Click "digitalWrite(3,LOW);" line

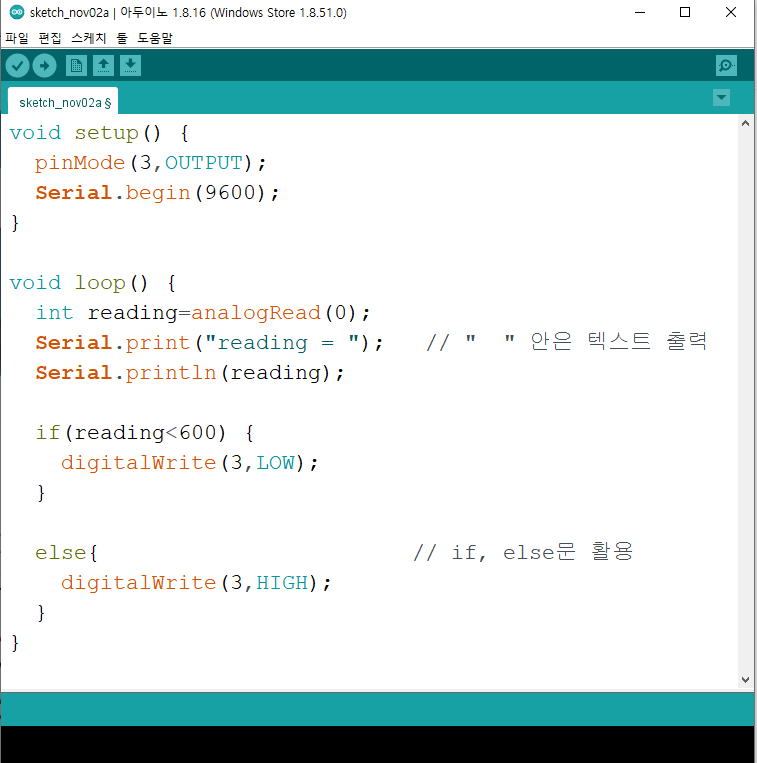189,463
